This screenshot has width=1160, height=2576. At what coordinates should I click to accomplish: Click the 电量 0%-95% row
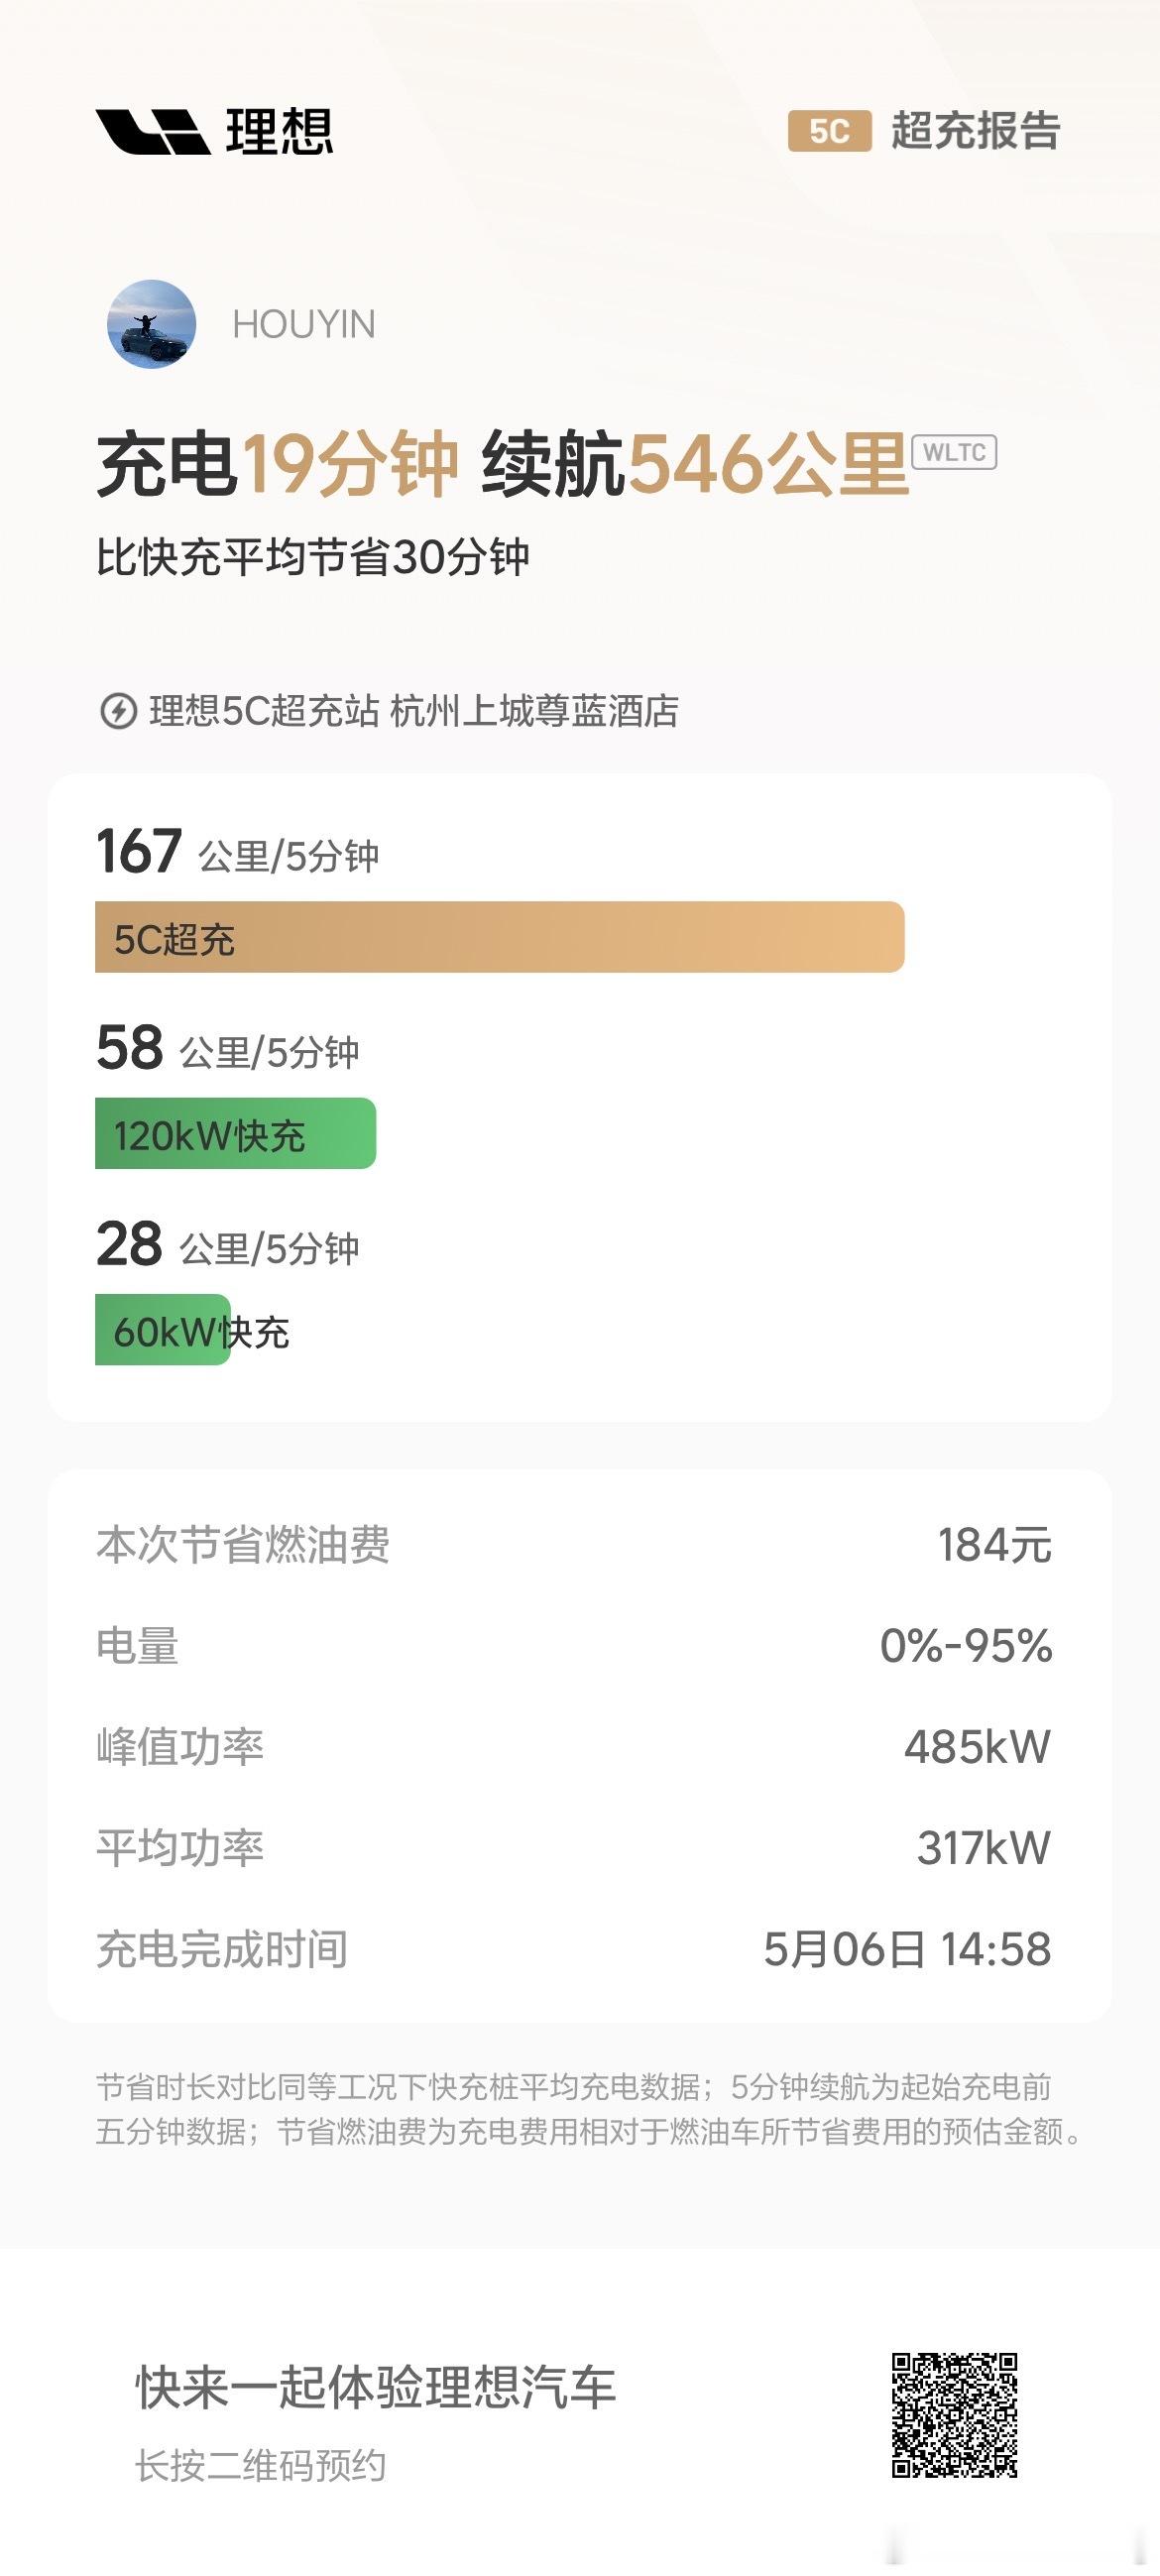pos(574,1646)
